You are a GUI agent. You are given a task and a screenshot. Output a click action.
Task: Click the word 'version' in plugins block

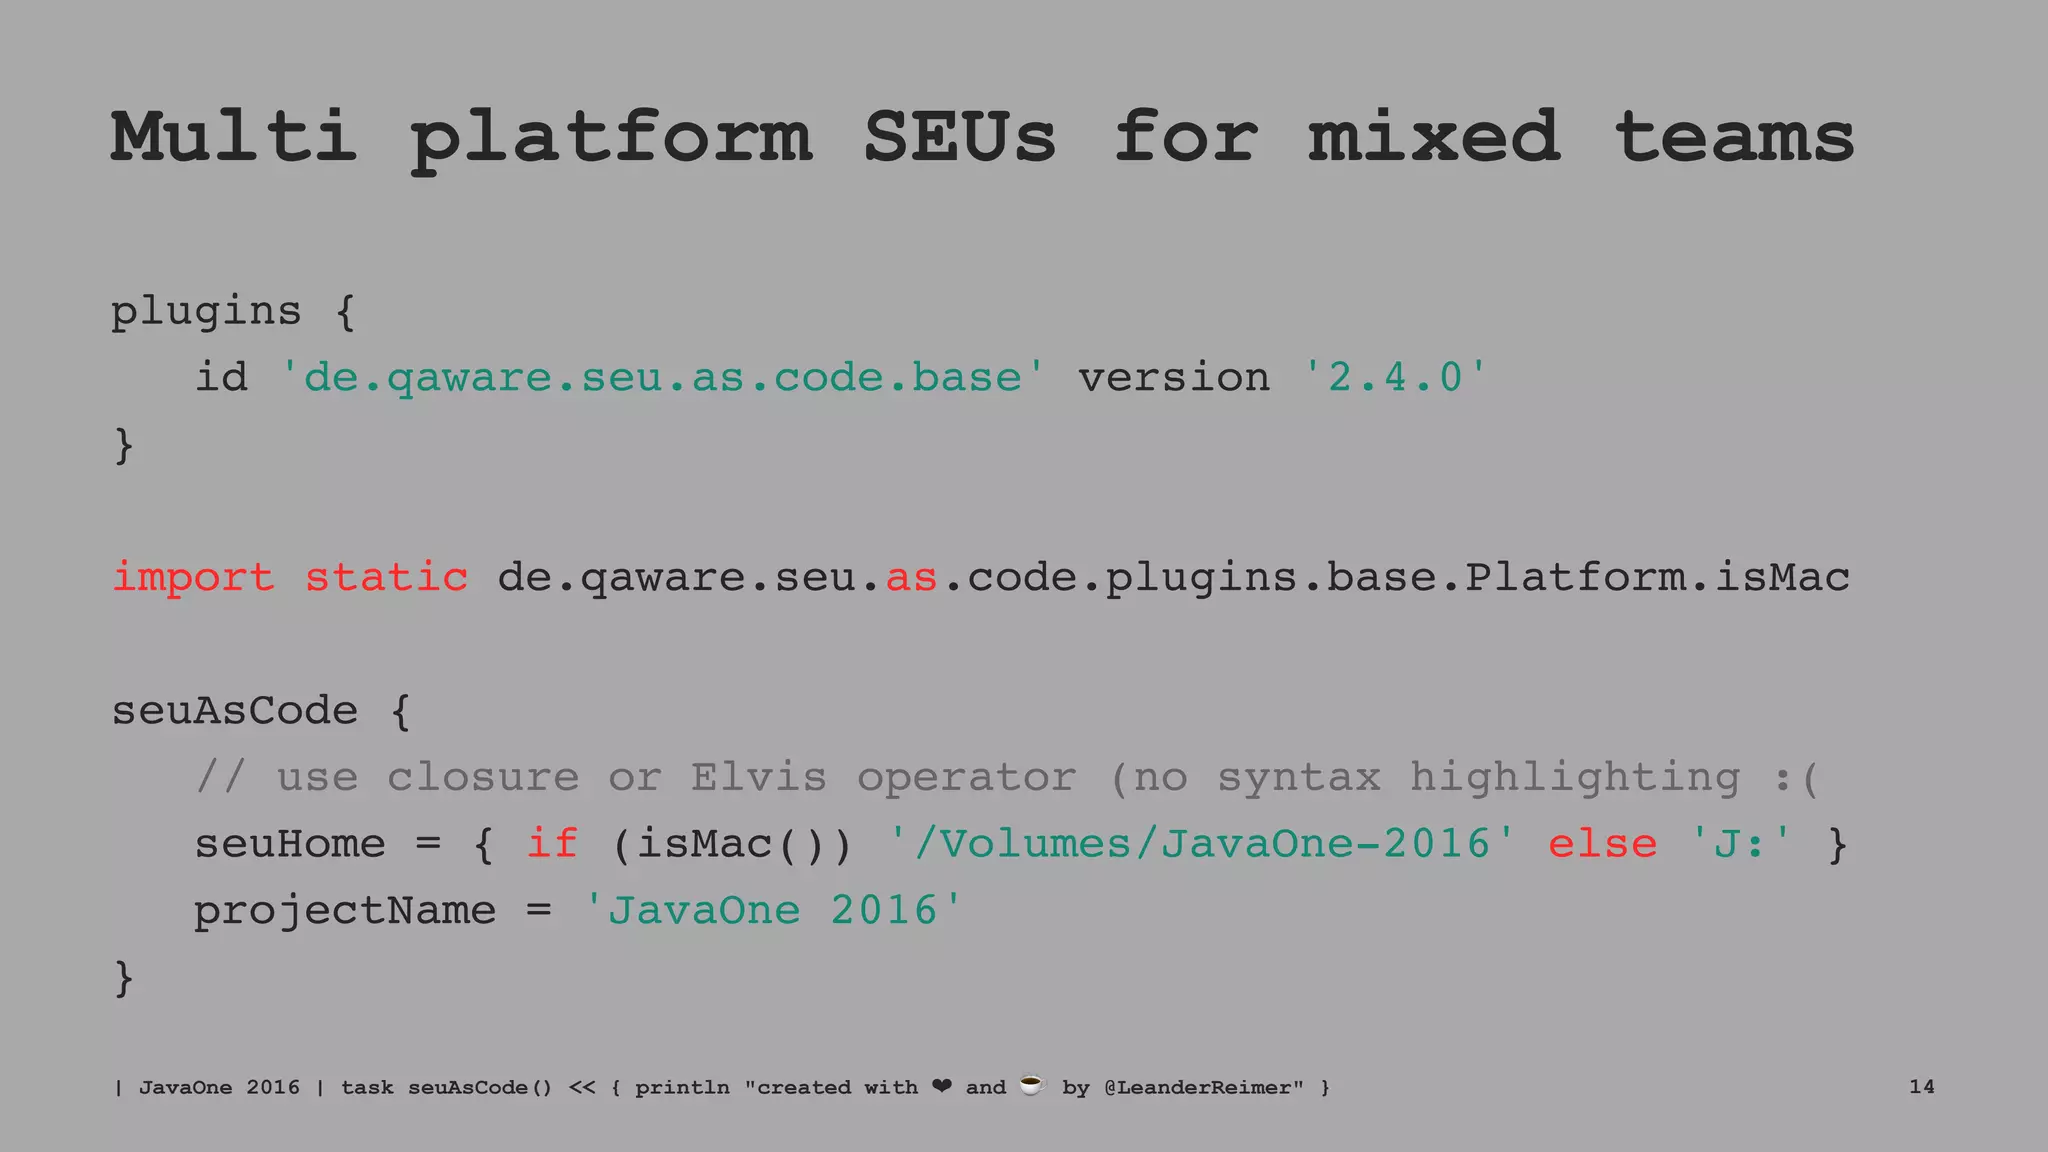click(x=1174, y=378)
